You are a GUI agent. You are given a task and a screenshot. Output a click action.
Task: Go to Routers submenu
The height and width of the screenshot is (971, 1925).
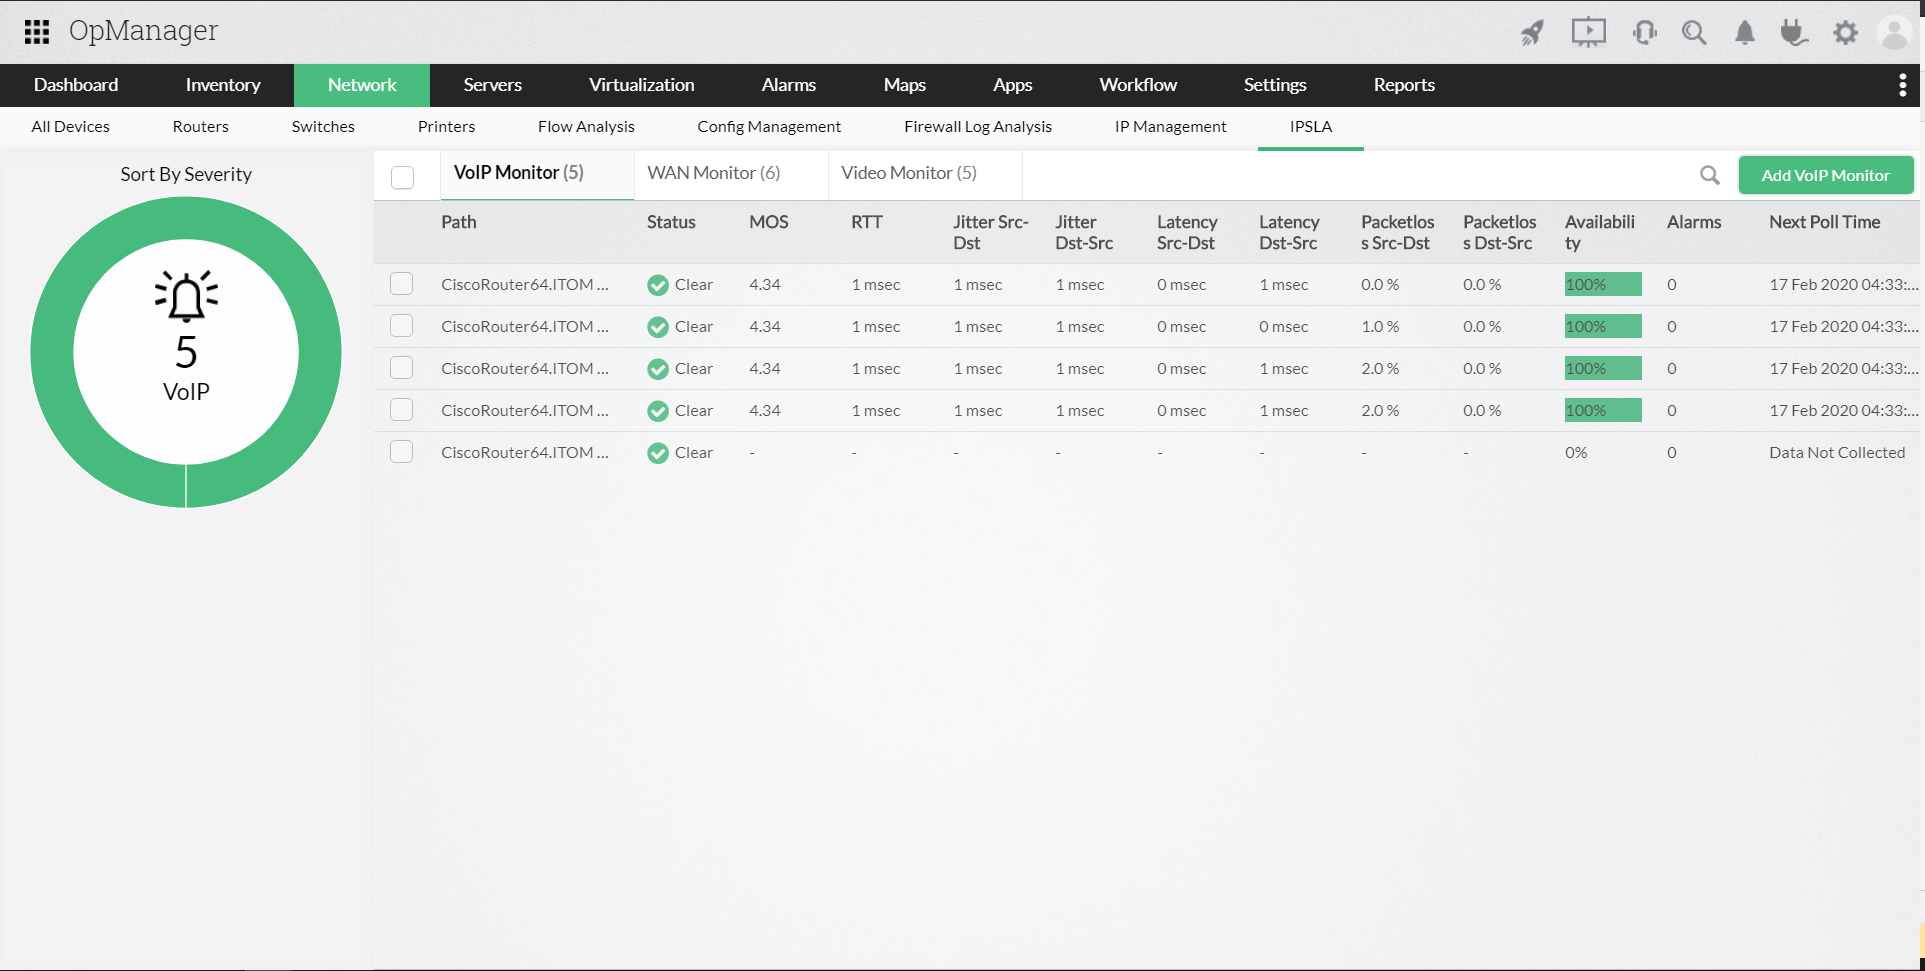pos(201,127)
